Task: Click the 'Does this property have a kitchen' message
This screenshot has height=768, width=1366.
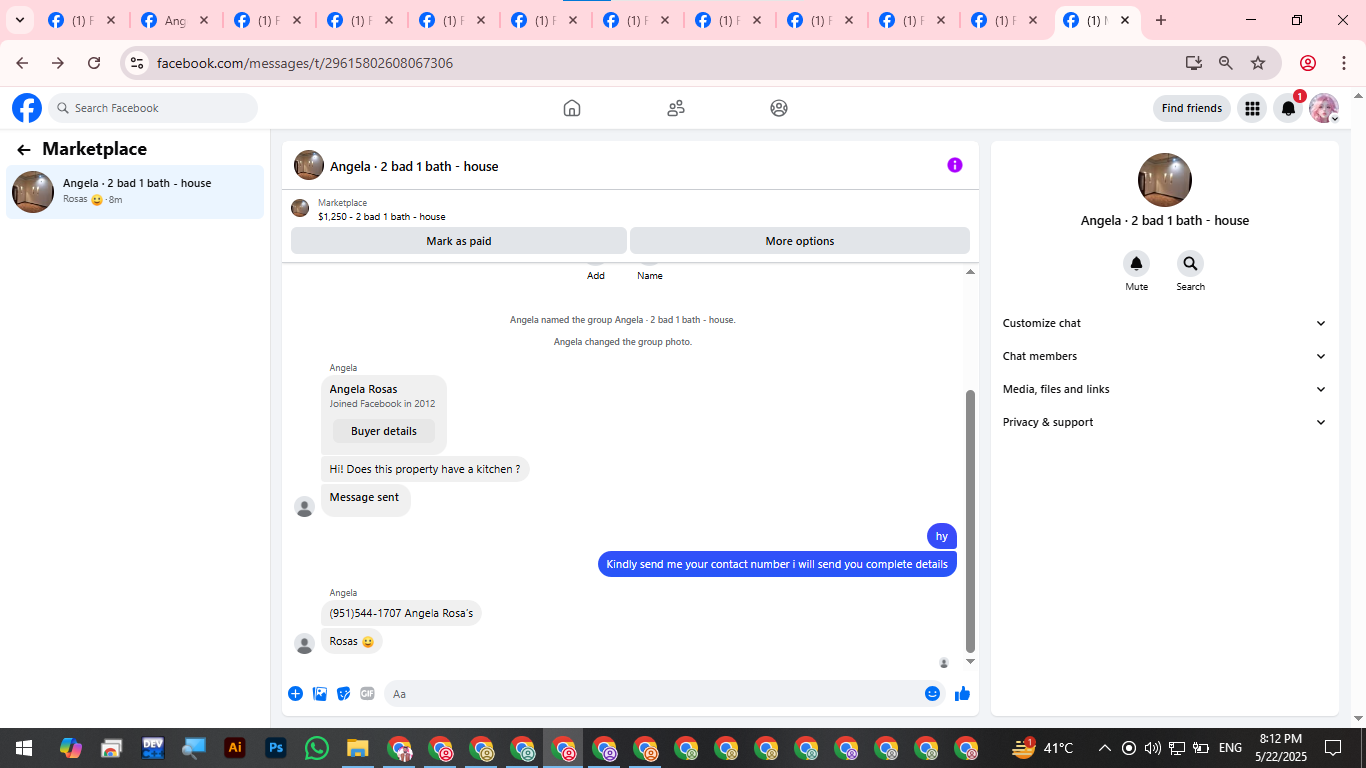Action: tap(425, 469)
